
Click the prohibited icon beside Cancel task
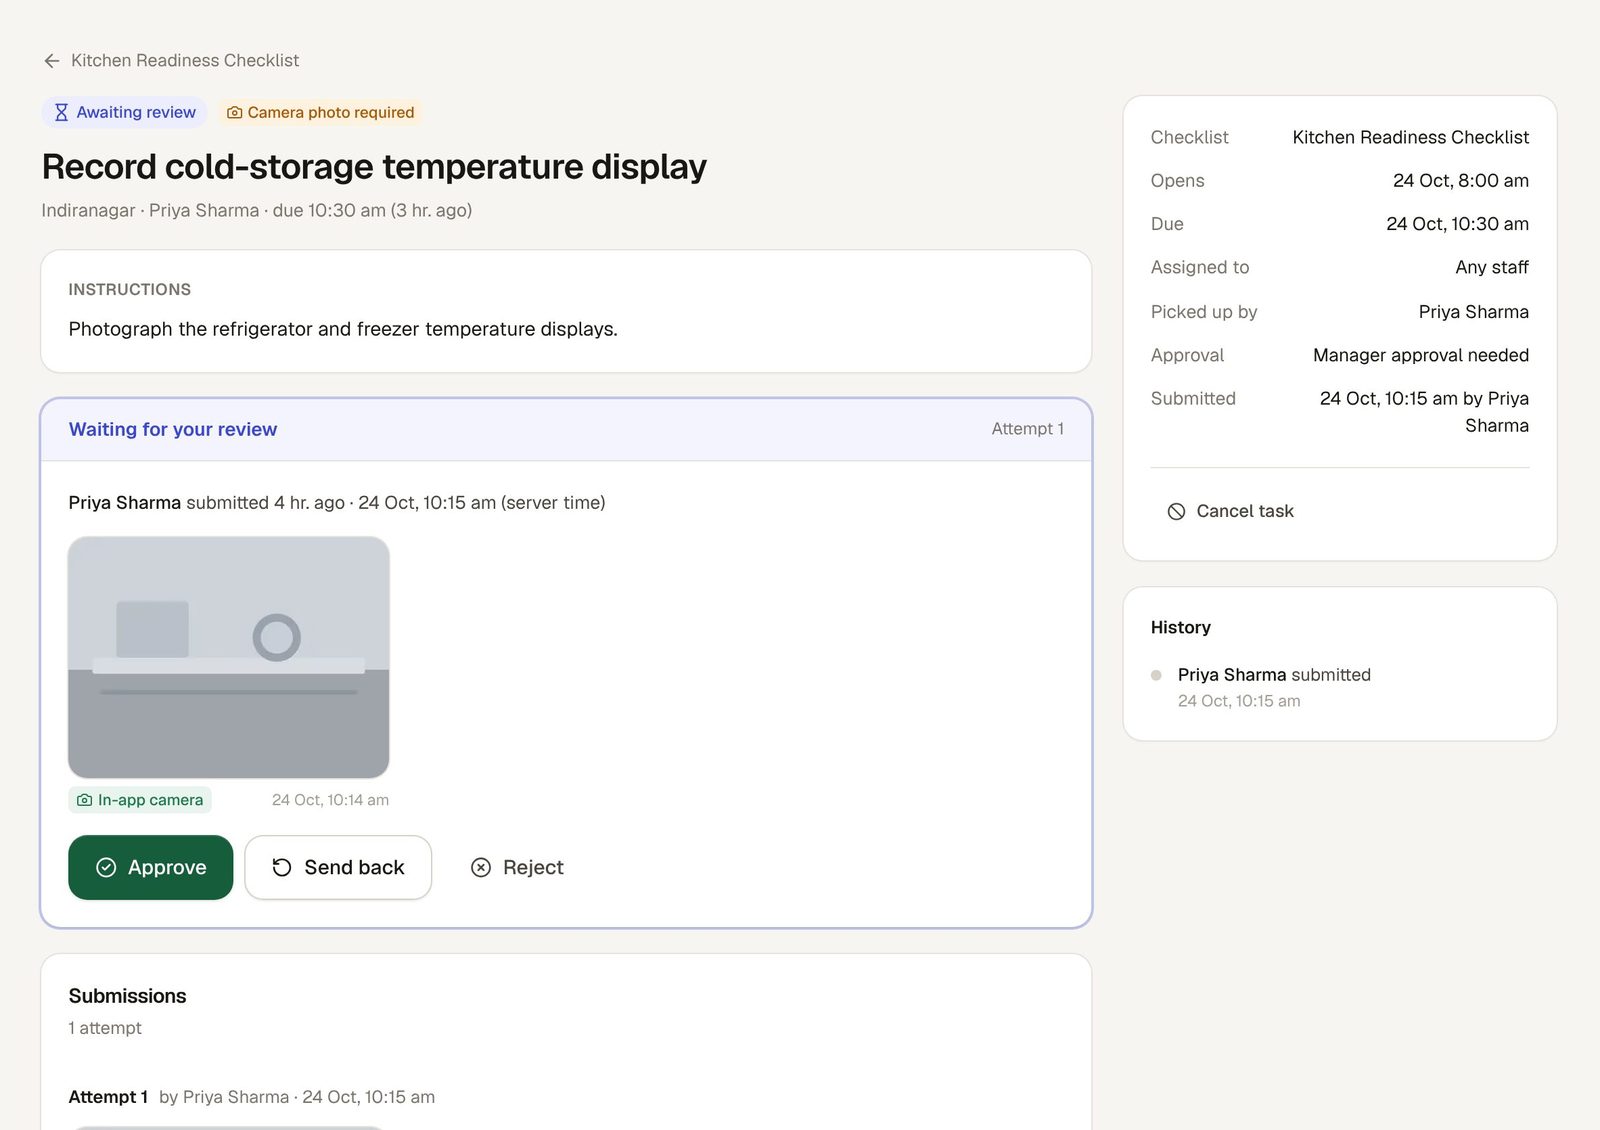[1176, 511]
